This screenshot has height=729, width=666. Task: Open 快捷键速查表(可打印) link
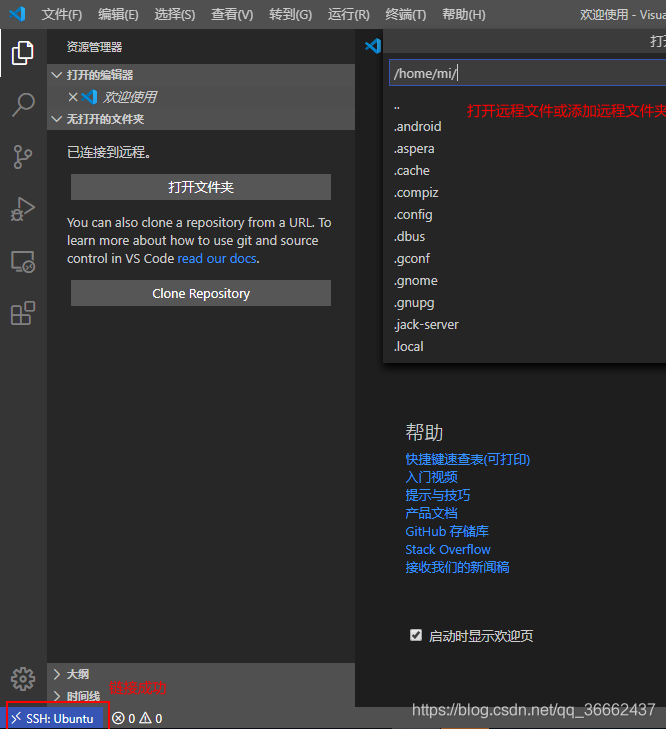pyautogui.click(x=467, y=459)
